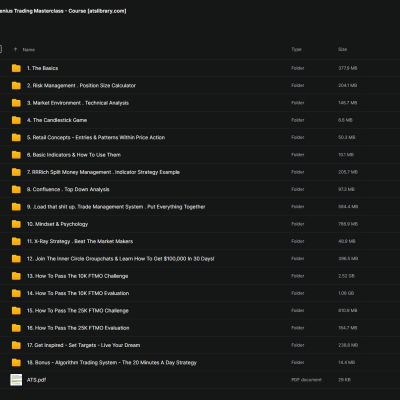Click folder icon beside 8. Confluence
The image size is (400, 400).
click(x=16, y=189)
